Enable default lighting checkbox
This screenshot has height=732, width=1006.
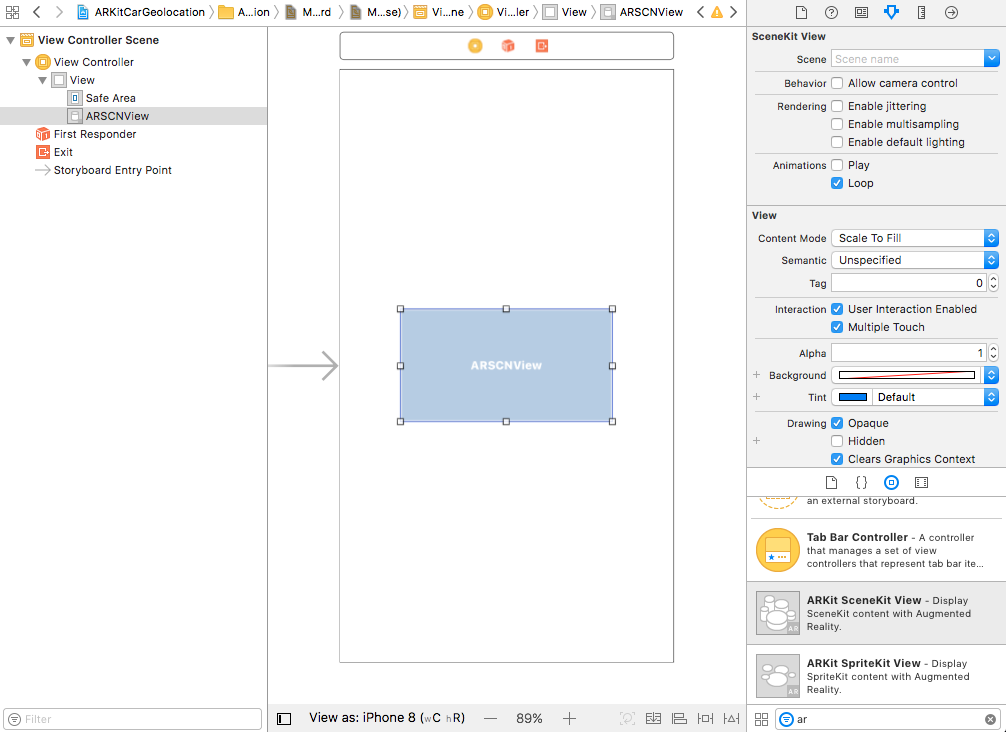[837, 142]
